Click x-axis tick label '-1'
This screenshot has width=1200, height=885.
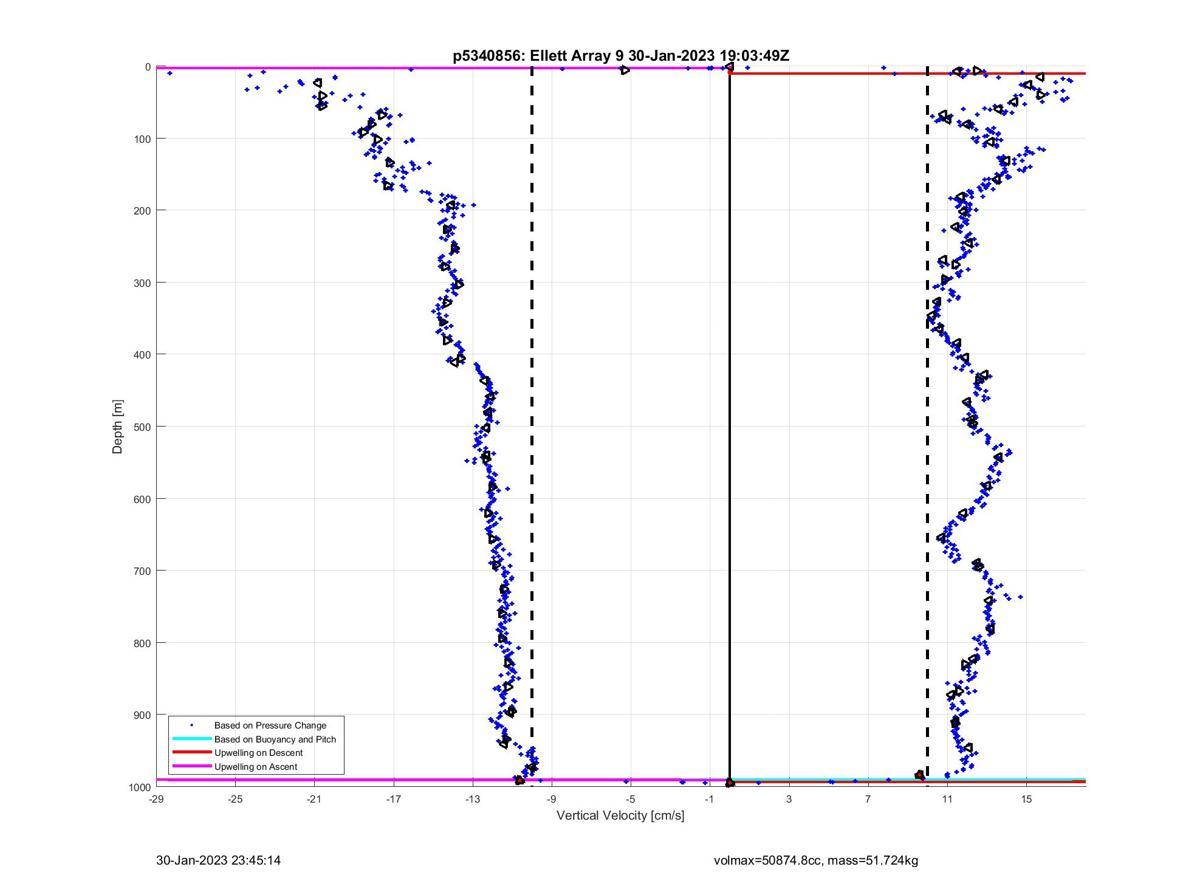pyautogui.click(x=709, y=798)
